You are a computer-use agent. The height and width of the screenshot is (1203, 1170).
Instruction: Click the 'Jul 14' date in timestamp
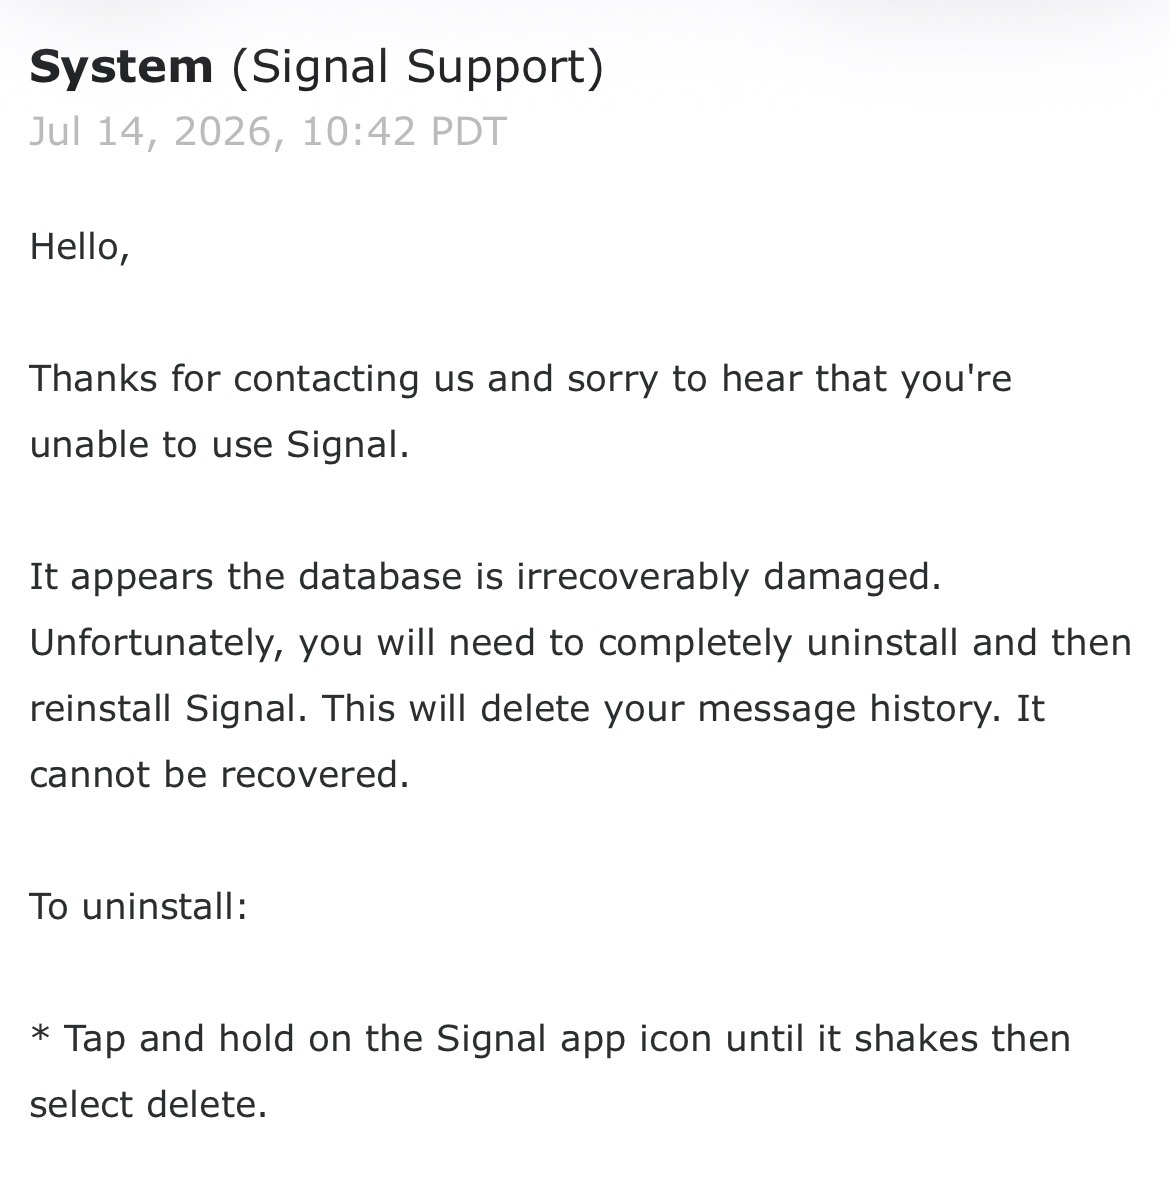[87, 132]
